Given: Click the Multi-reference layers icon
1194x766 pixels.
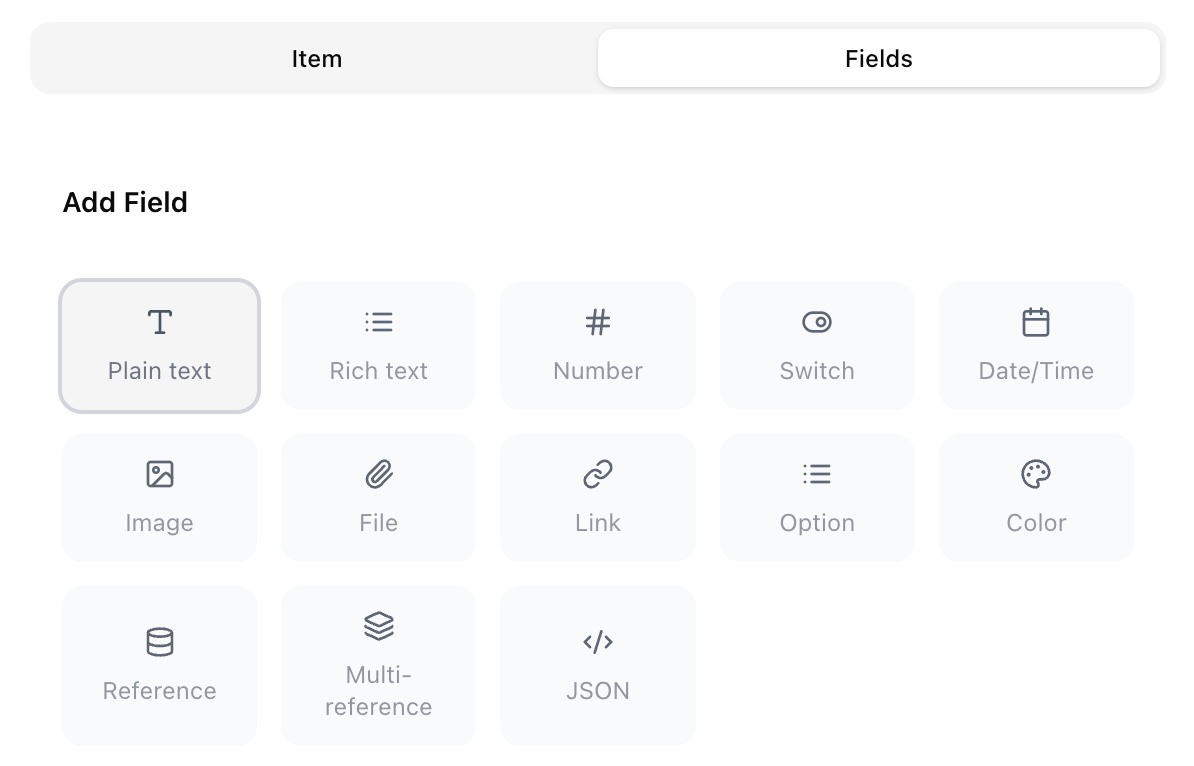Looking at the screenshot, I should coord(378,626).
